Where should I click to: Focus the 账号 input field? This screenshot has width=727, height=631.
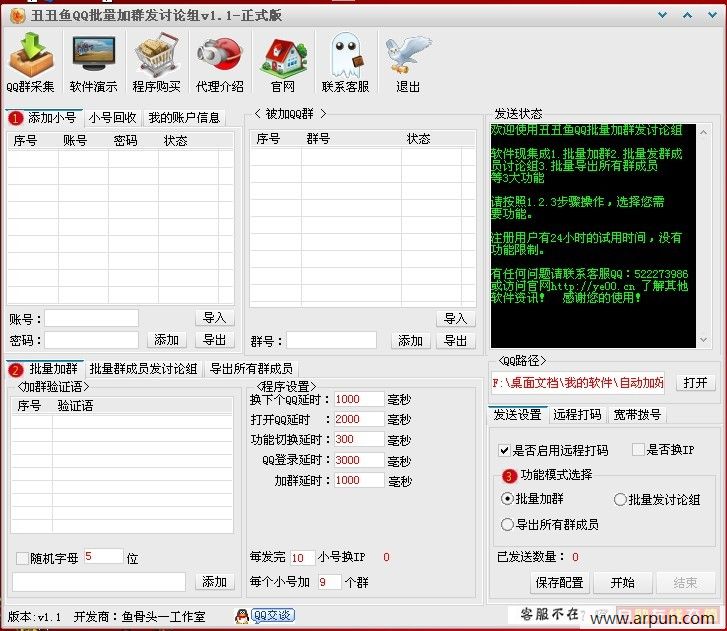(91, 319)
